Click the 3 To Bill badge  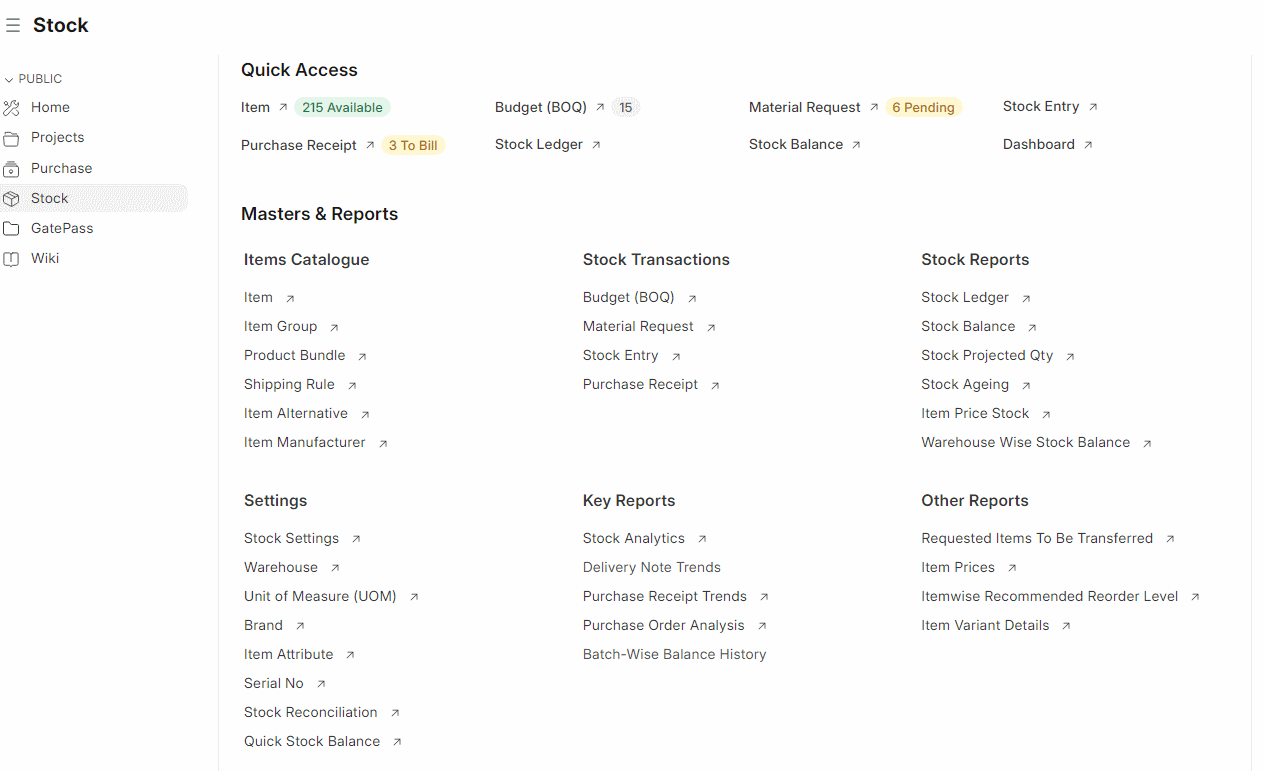tap(413, 146)
